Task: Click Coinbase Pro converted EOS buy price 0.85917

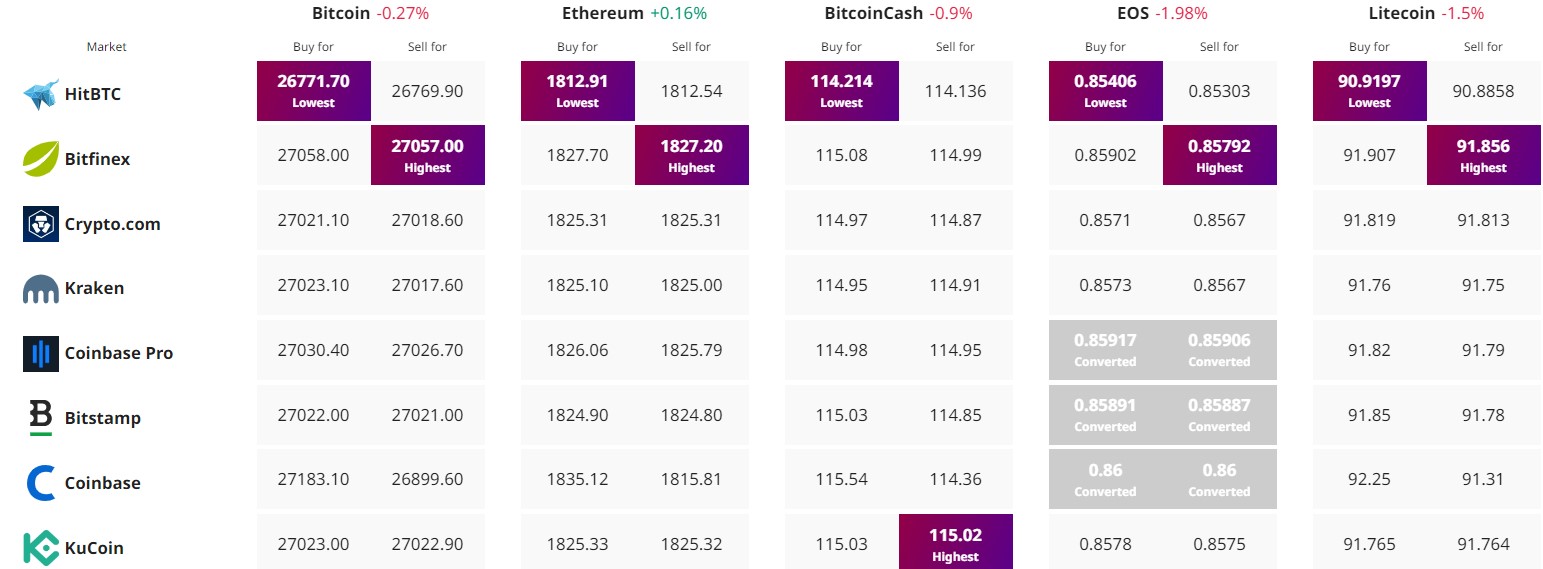Action: (1106, 350)
